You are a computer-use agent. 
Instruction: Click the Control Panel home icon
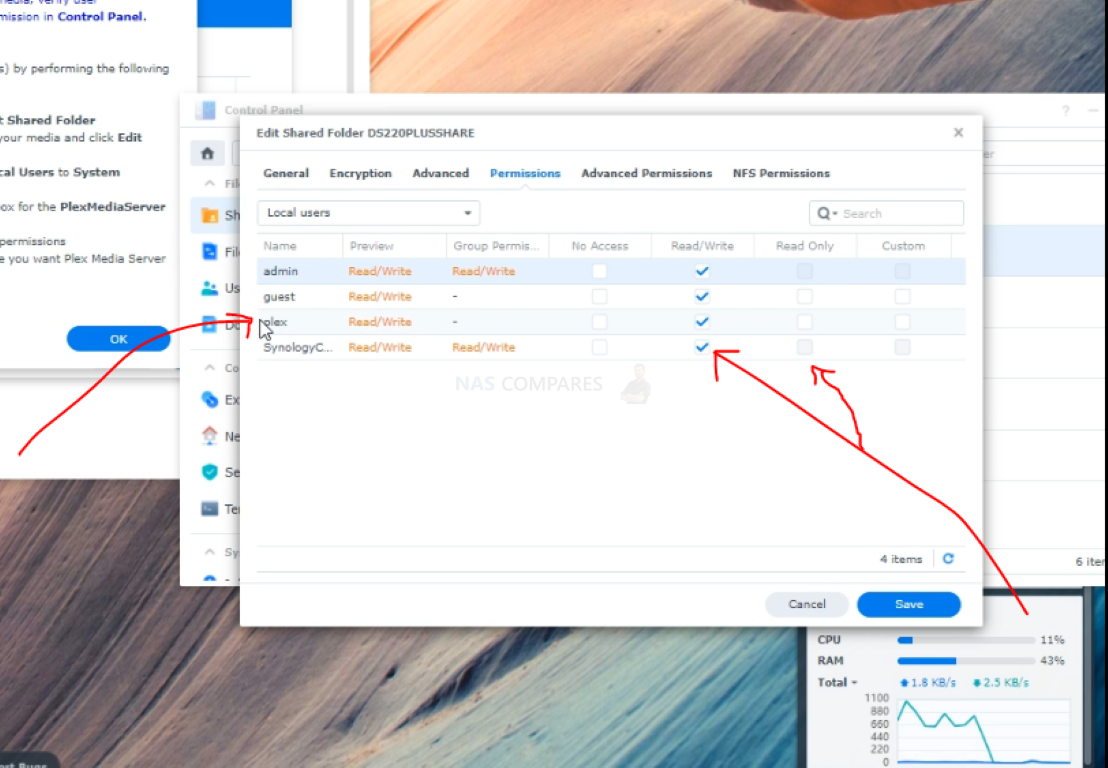[x=207, y=153]
